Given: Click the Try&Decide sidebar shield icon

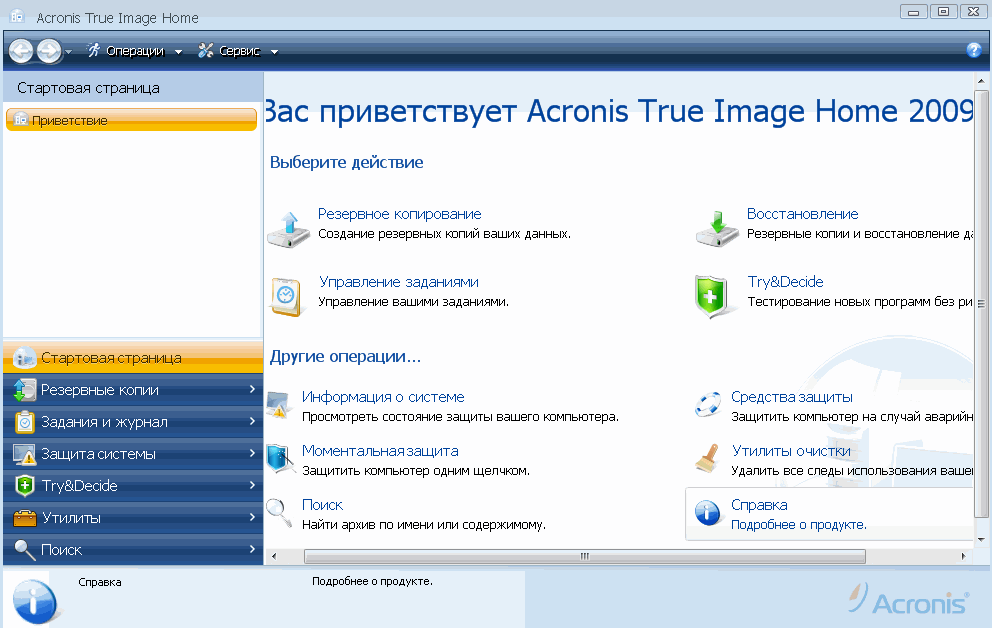Looking at the screenshot, I should click(x=24, y=486).
